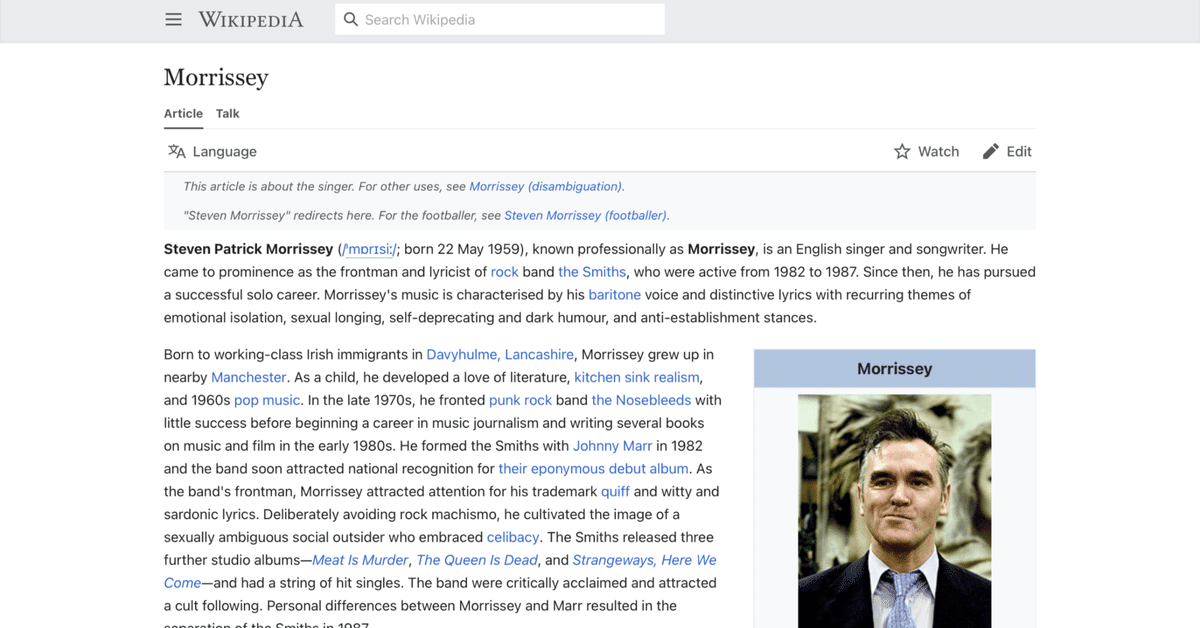
Task: Follow the celibacy link
Action: point(513,538)
